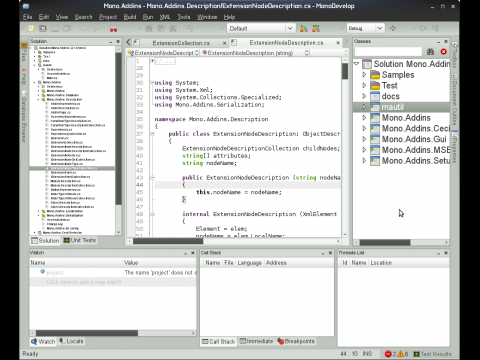
Task: Click the Save All toolbar icon
Action: [67, 29]
